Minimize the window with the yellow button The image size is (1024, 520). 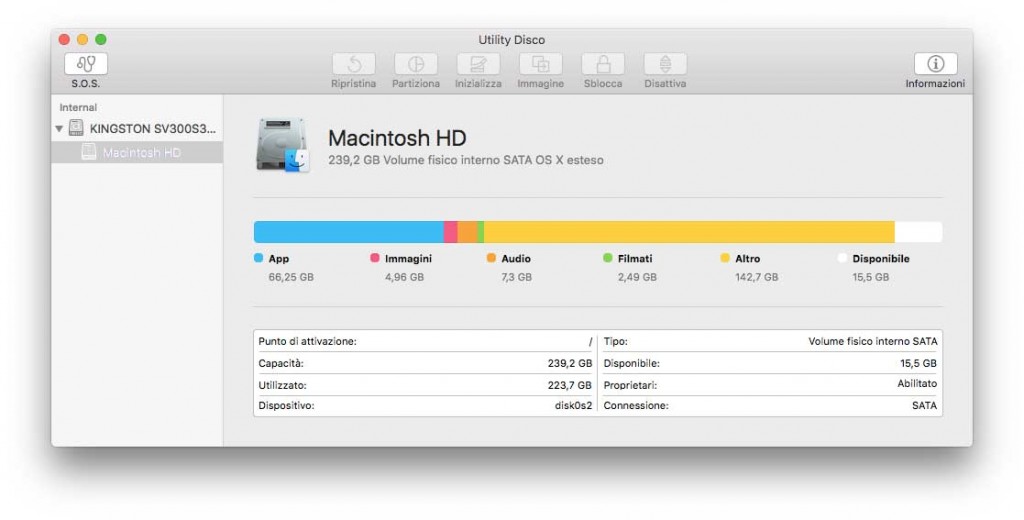(x=82, y=39)
